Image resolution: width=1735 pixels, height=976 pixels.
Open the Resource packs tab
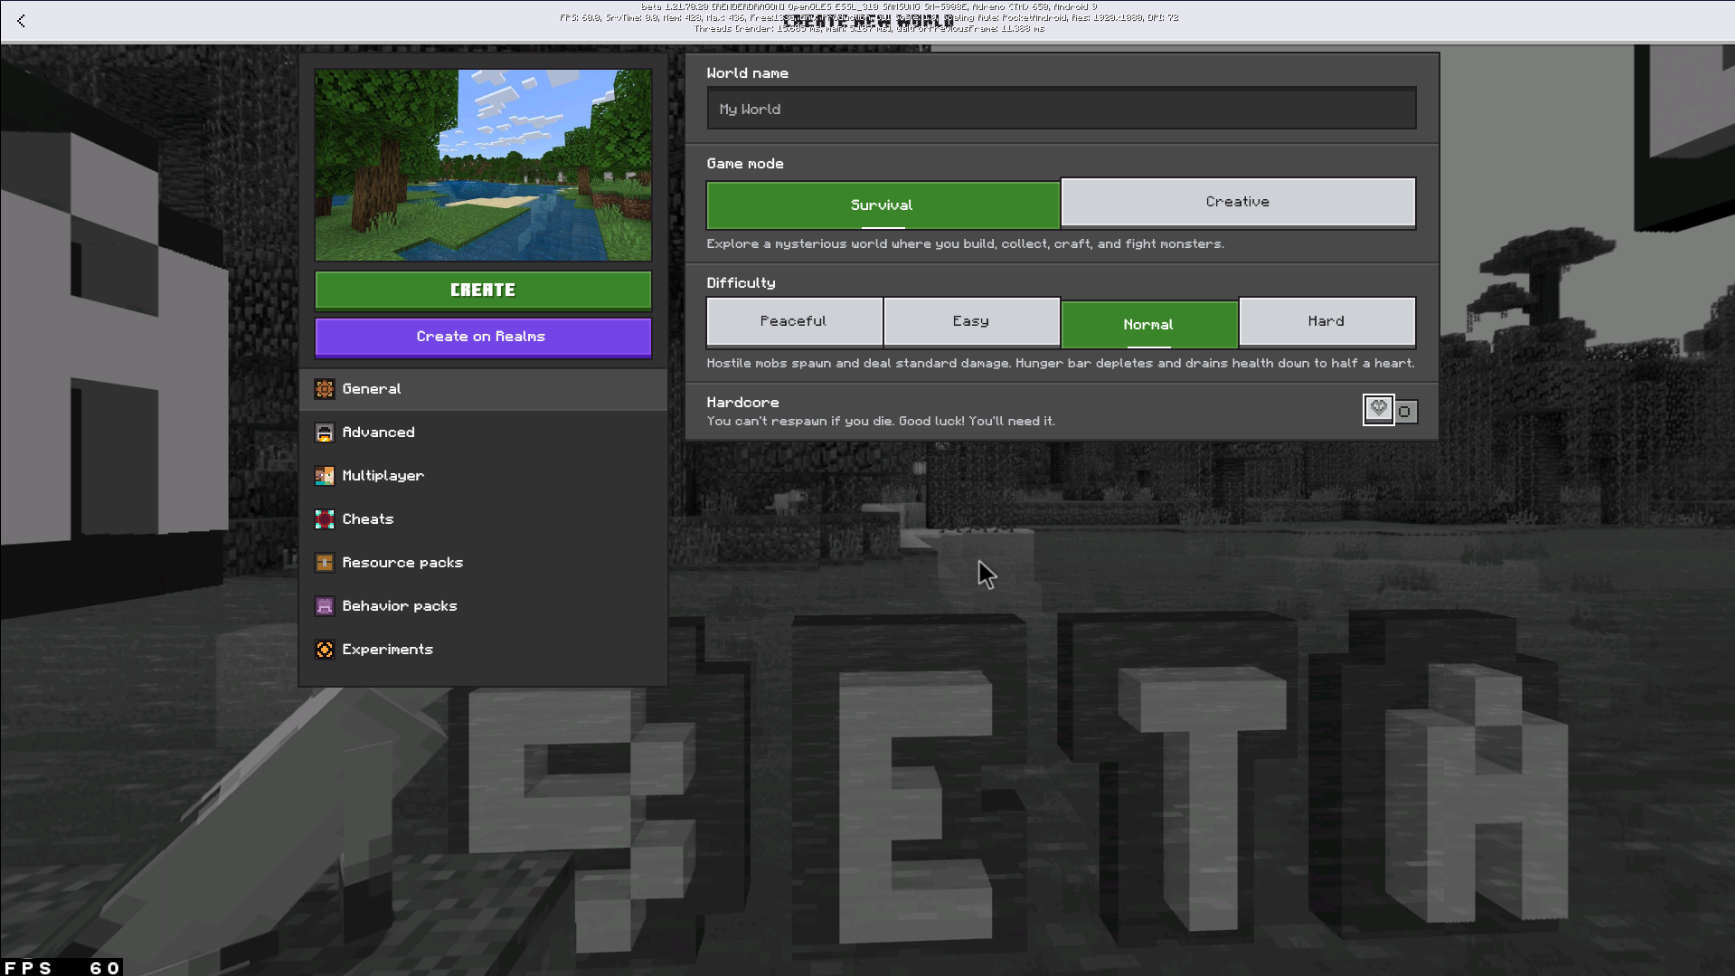tap(484, 563)
